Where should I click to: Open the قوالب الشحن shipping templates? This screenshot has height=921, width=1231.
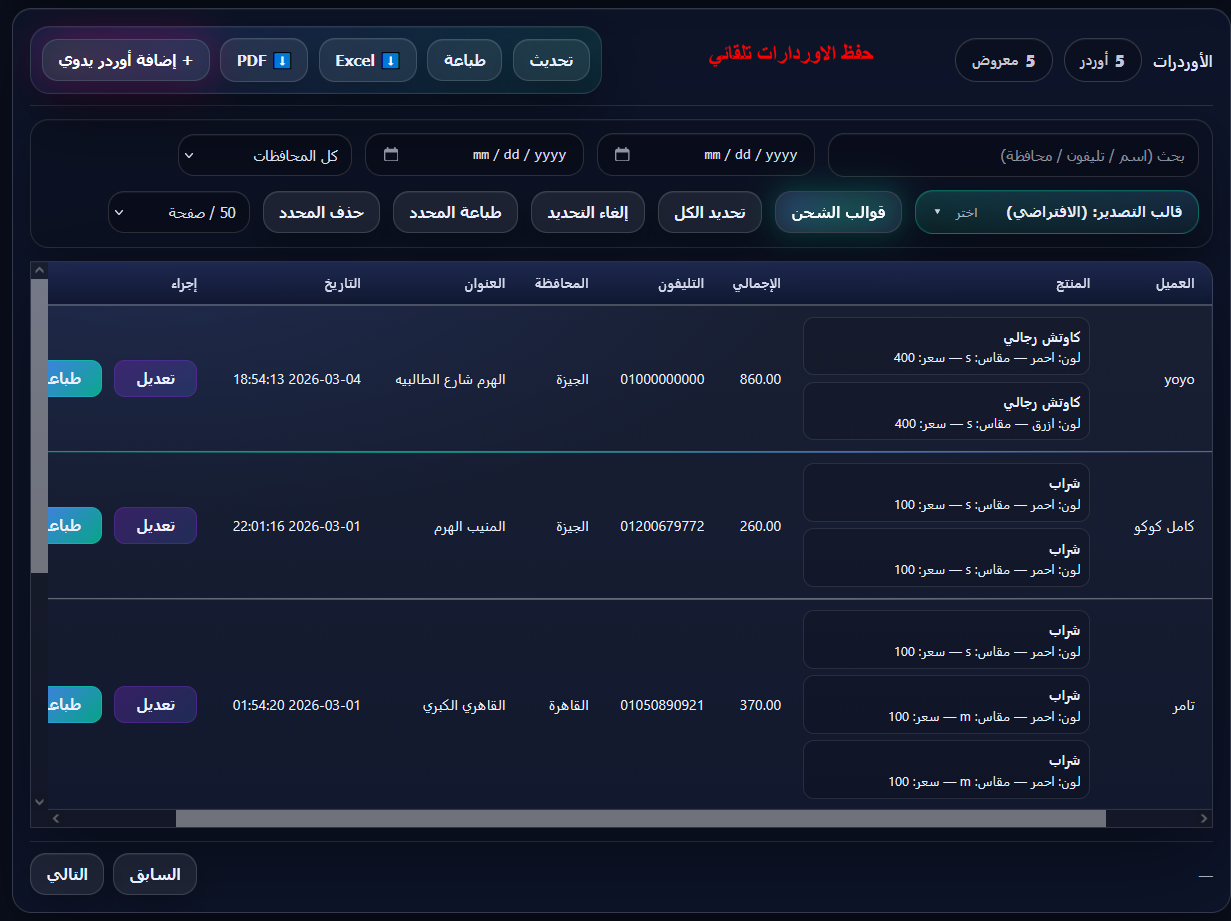coord(838,212)
